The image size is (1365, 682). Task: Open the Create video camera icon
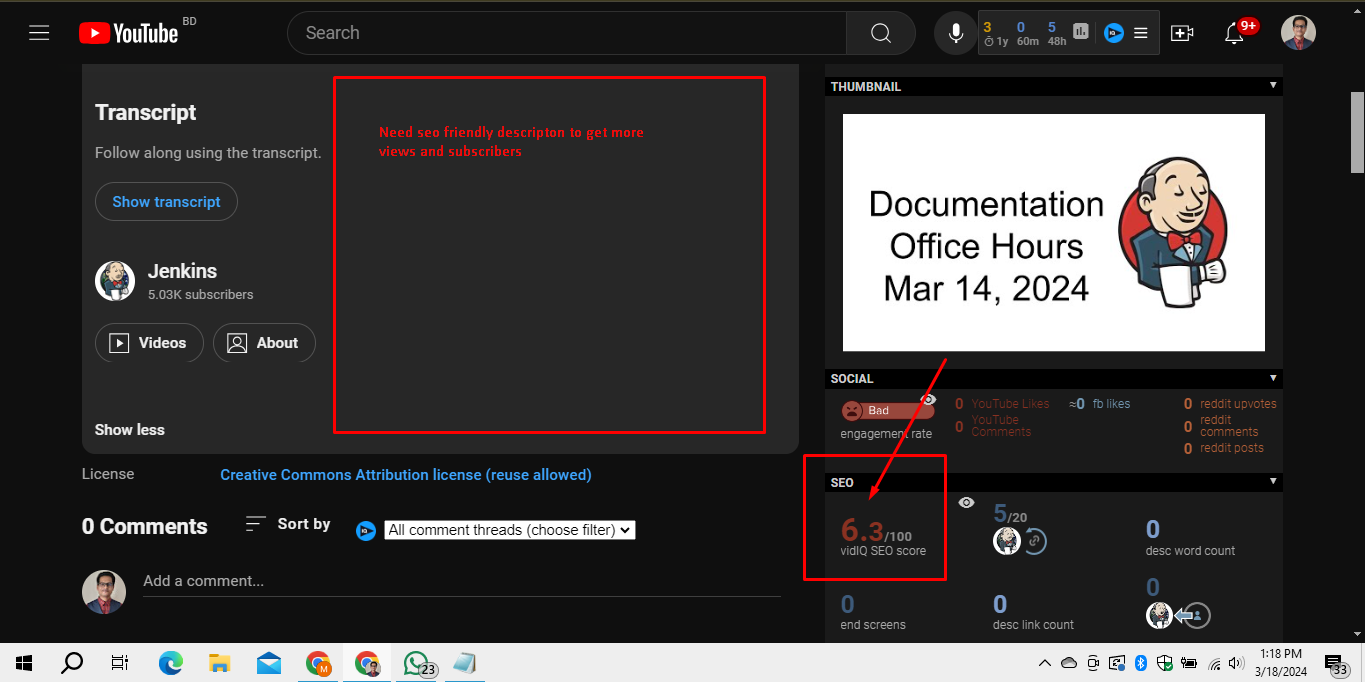(x=1182, y=33)
